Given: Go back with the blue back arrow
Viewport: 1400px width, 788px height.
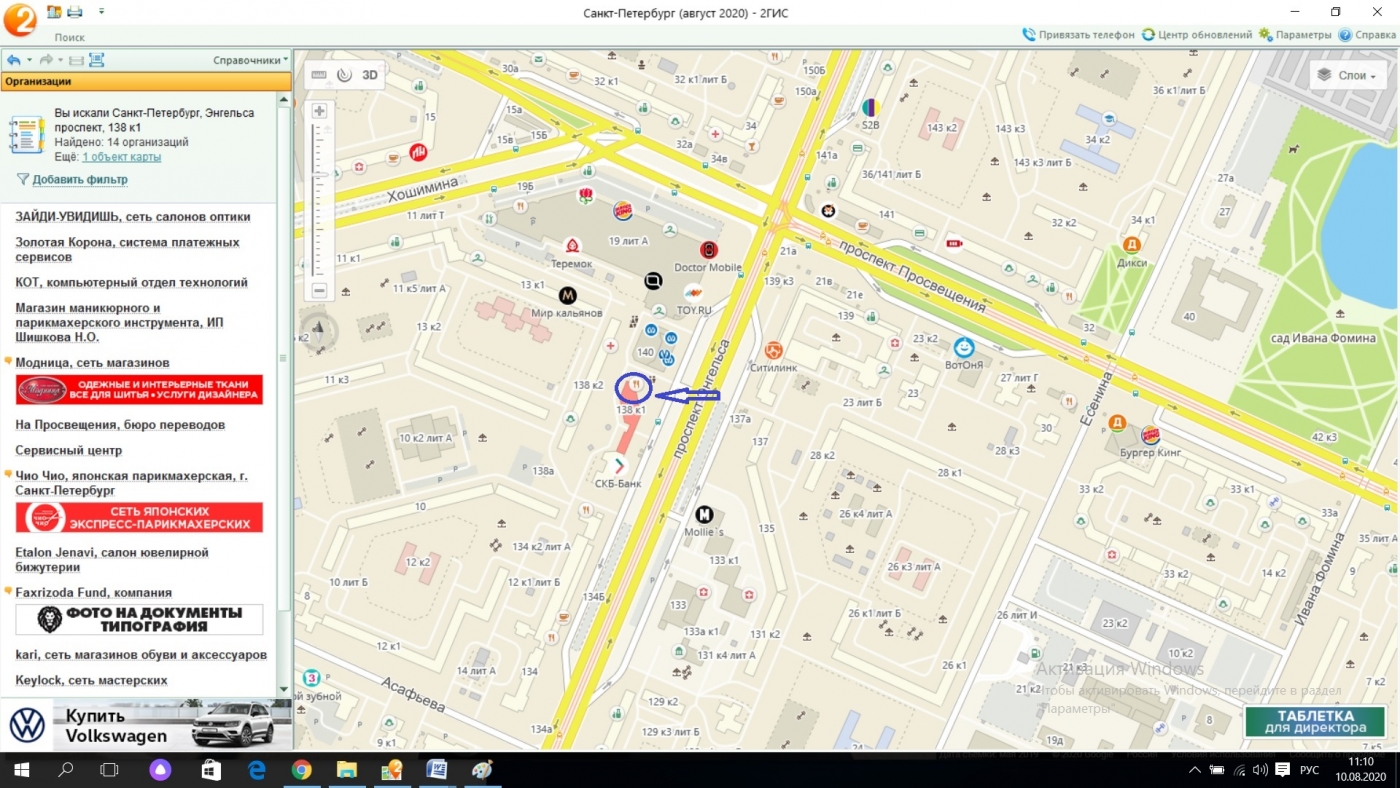Looking at the screenshot, I should (x=14, y=60).
